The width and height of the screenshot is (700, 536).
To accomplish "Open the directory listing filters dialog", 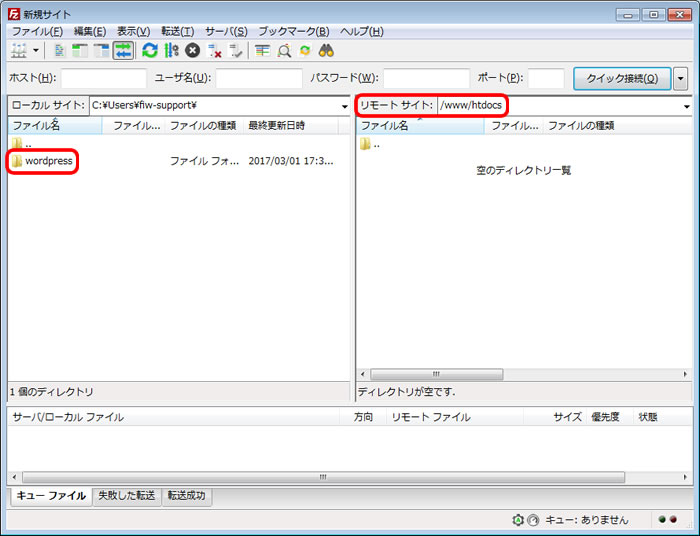I will click(262, 50).
